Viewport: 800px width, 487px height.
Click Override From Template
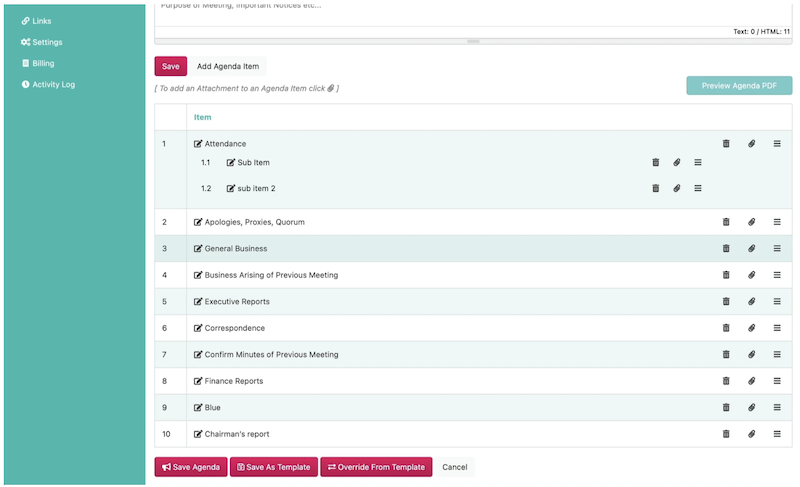click(376, 467)
